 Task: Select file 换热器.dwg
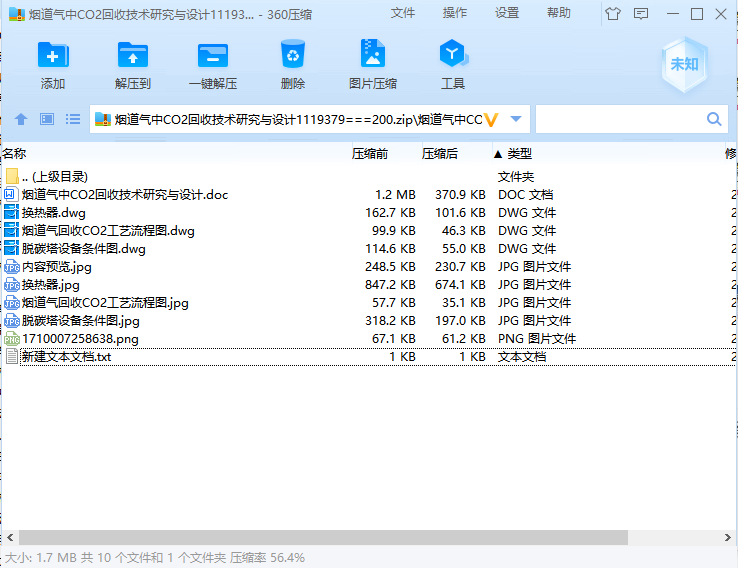54,213
